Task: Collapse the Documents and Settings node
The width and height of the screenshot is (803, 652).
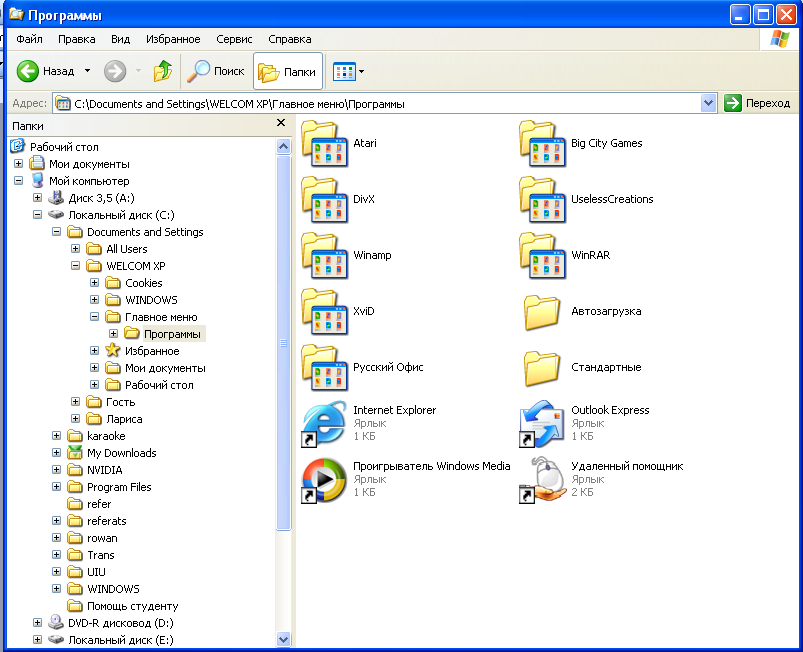Action: [56, 232]
